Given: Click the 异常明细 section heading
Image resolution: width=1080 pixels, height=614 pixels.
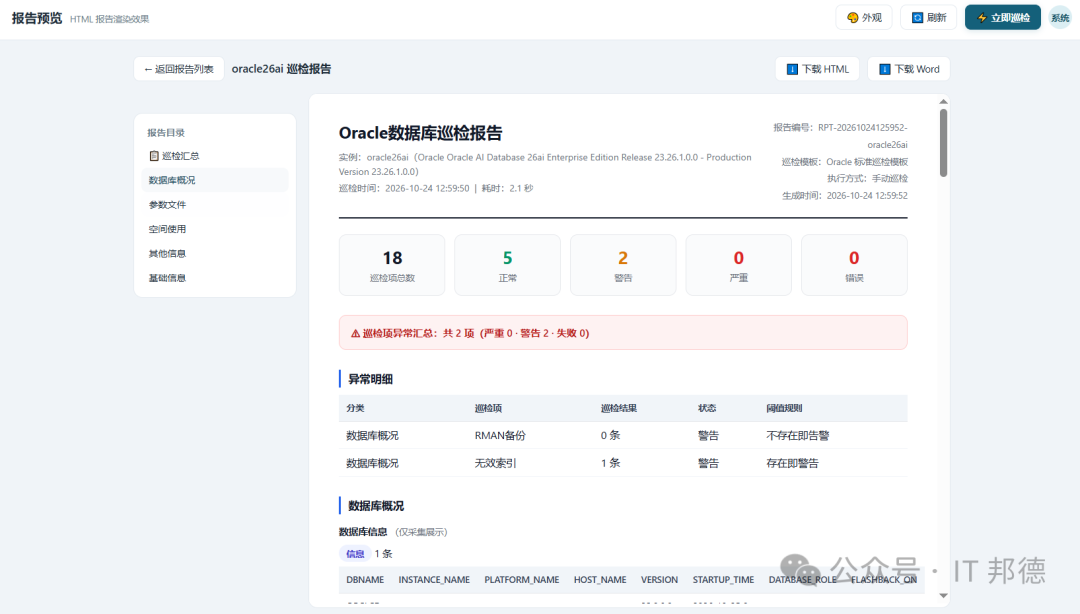Looking at the screenshot, I should (x=371, y=379).
